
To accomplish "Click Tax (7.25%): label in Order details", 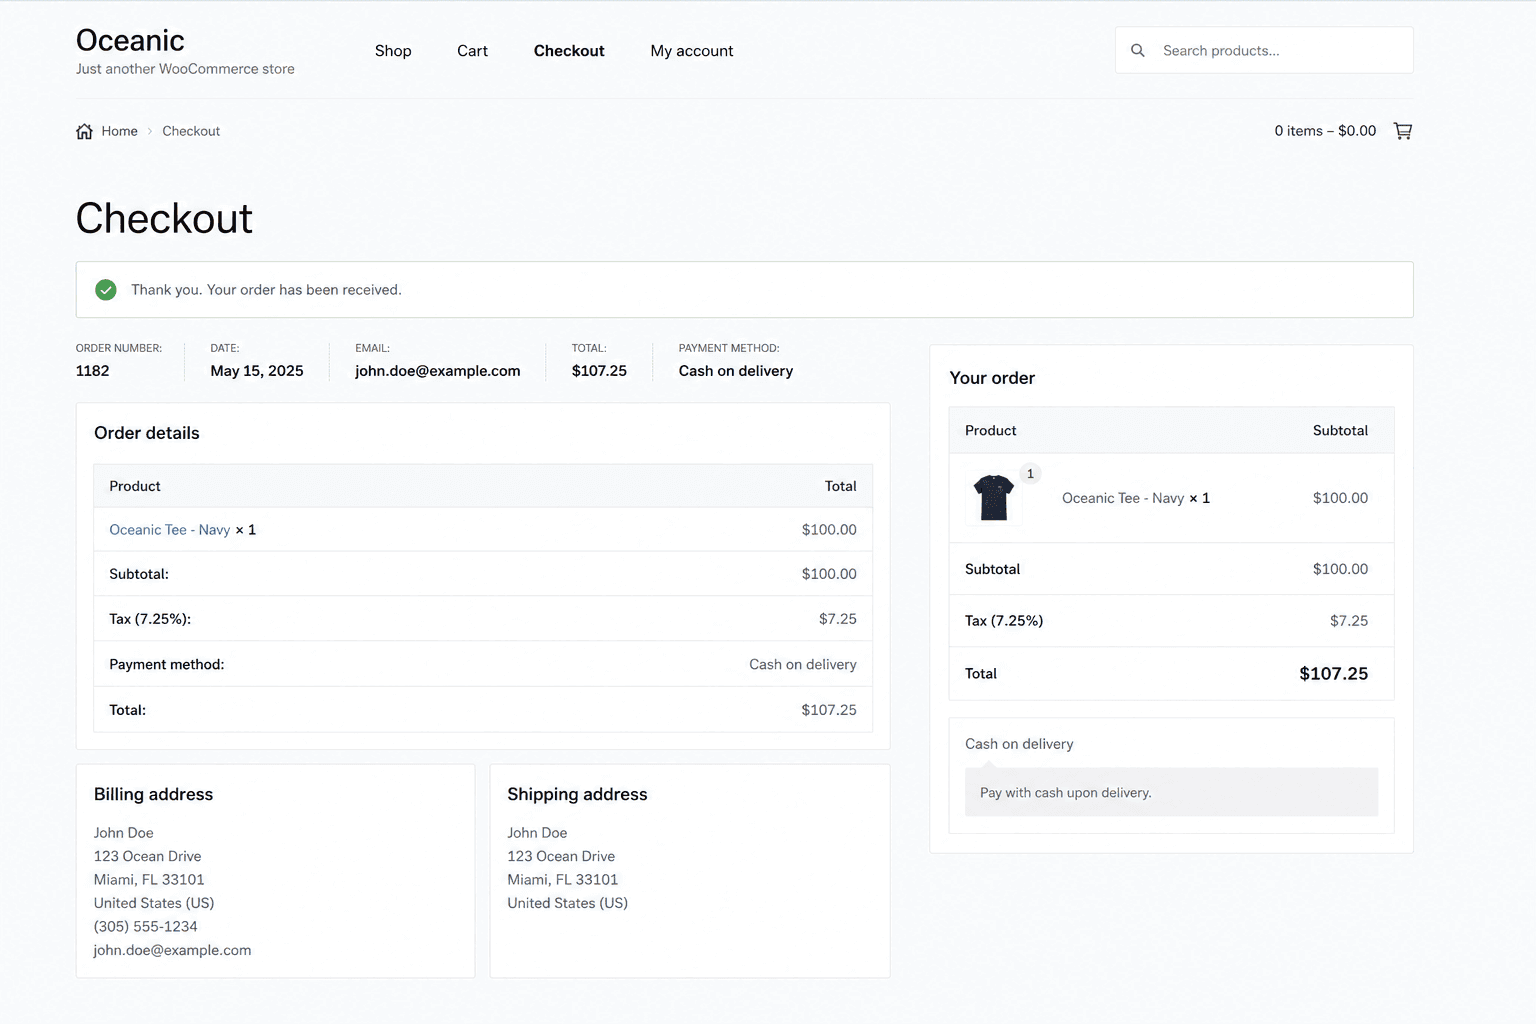I will pos(150,619).
